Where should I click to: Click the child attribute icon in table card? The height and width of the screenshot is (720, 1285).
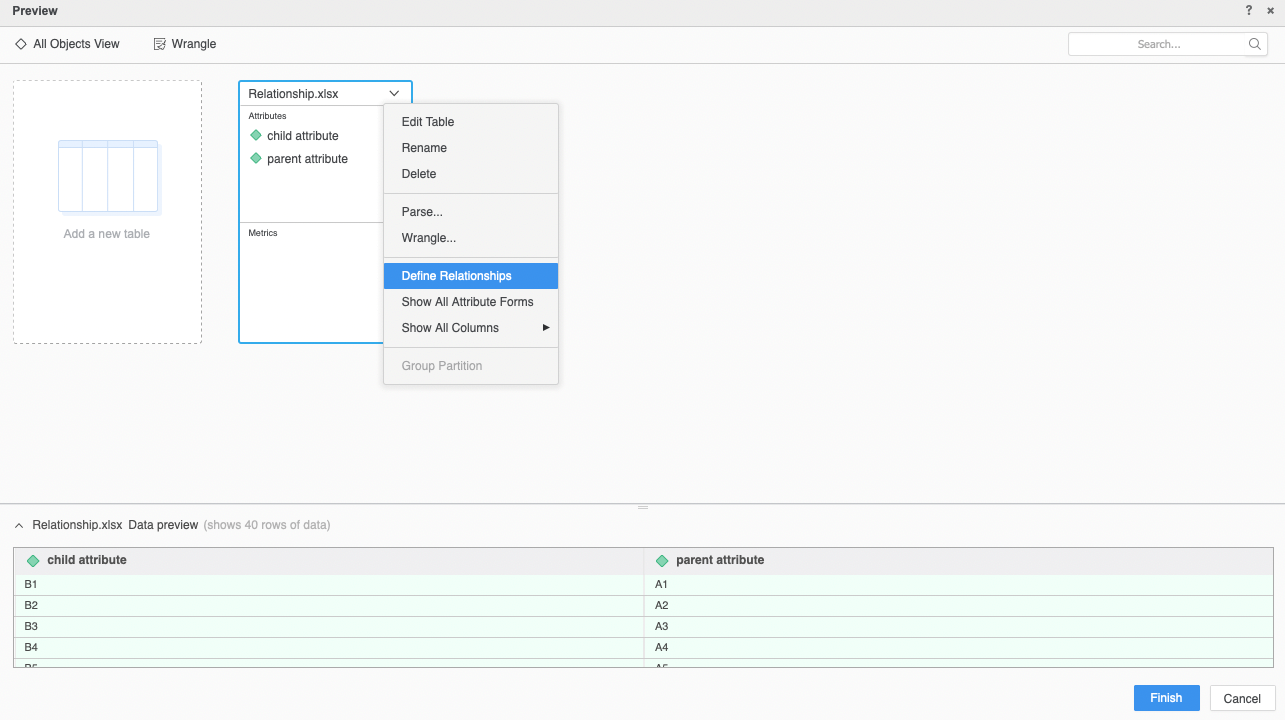256,135
